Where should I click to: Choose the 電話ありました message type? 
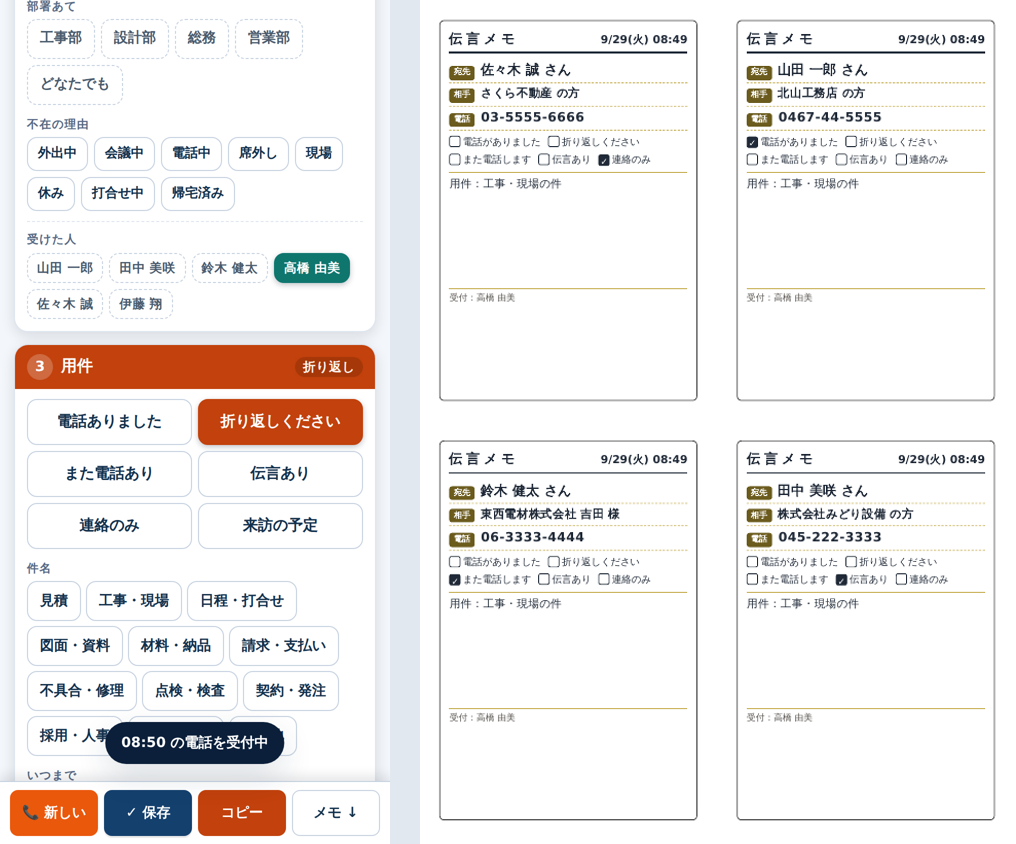(110, 422)
